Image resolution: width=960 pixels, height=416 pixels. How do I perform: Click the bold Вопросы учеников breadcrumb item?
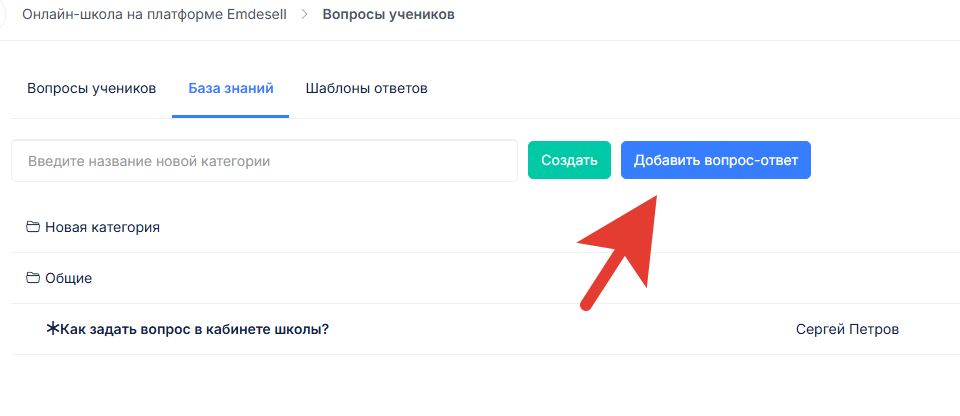pyautogui.click(x=388, y=16)
